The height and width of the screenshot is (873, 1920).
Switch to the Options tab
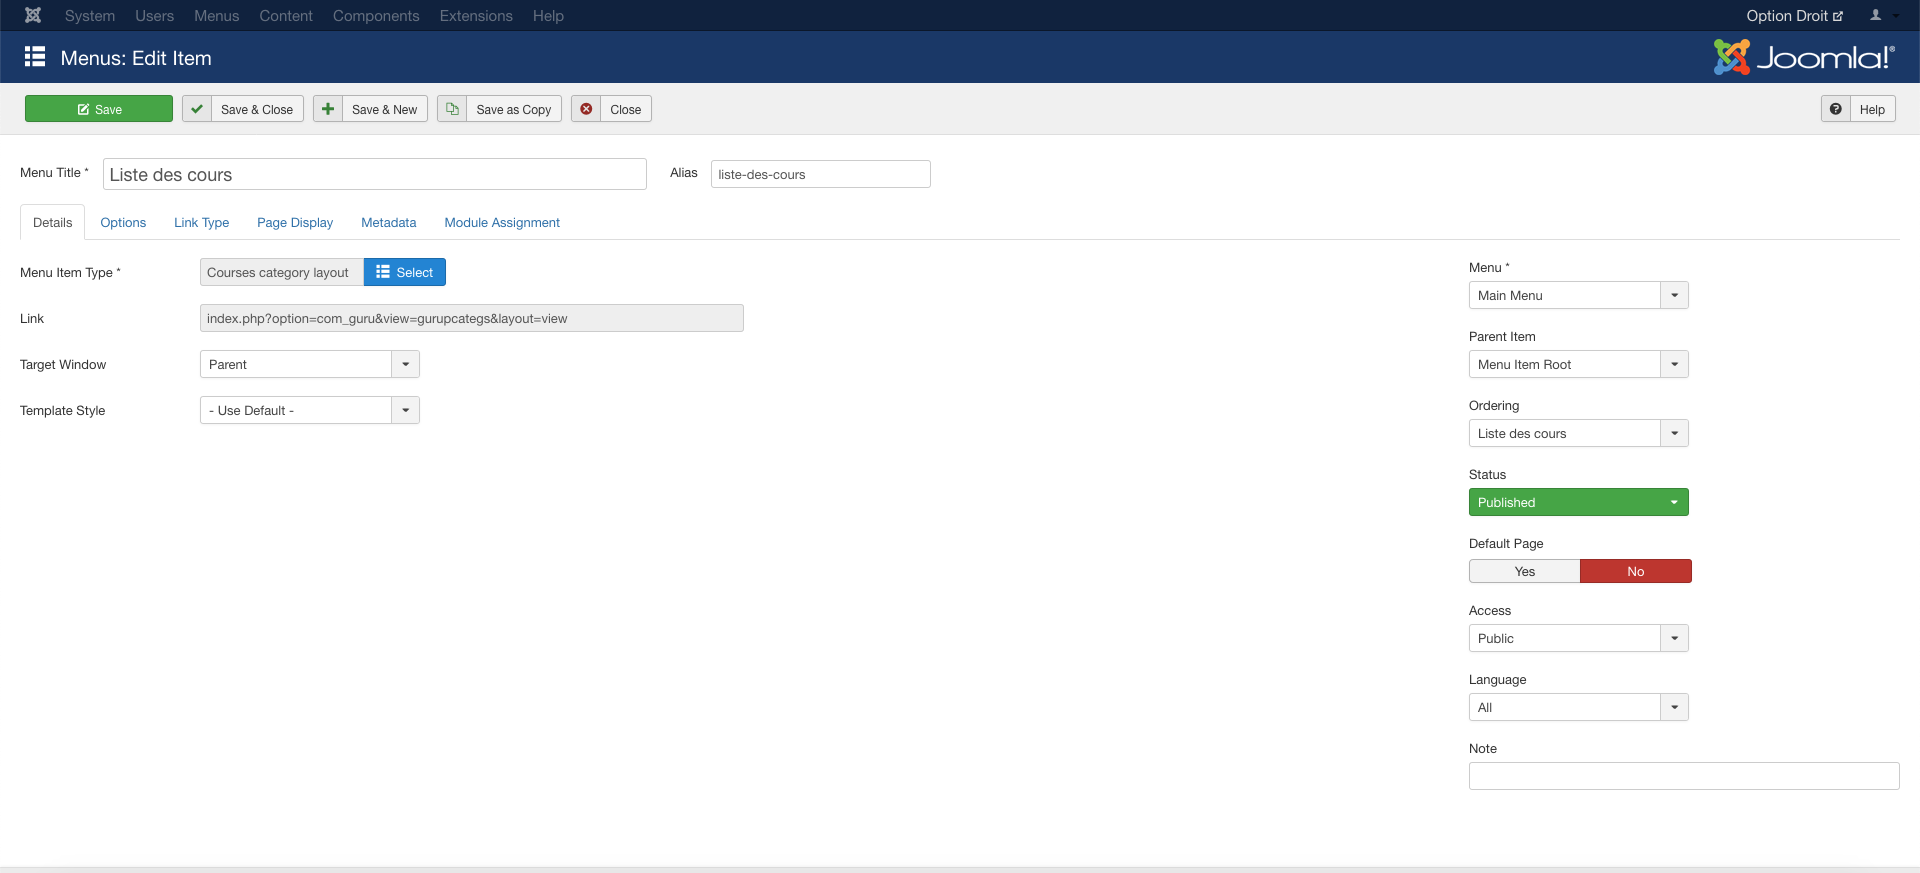click(x=123, y=222)
